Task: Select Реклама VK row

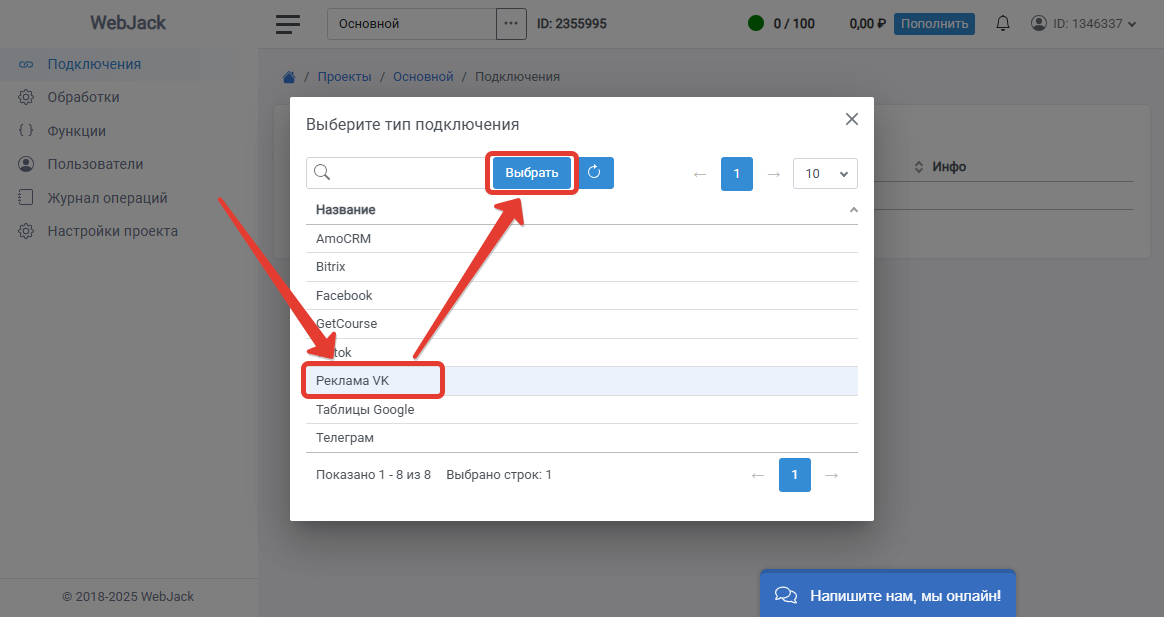Action: click(x=582, y=381)
